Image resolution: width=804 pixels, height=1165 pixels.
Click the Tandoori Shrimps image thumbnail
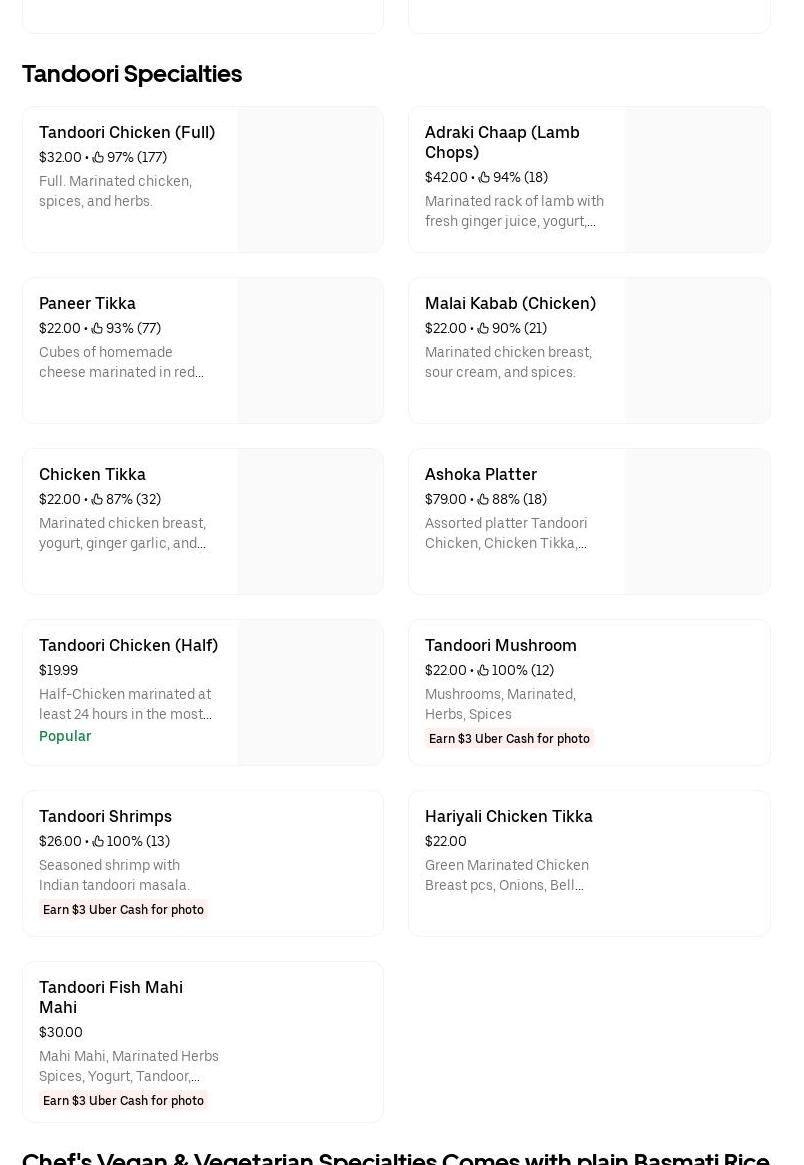coord(310,863)
